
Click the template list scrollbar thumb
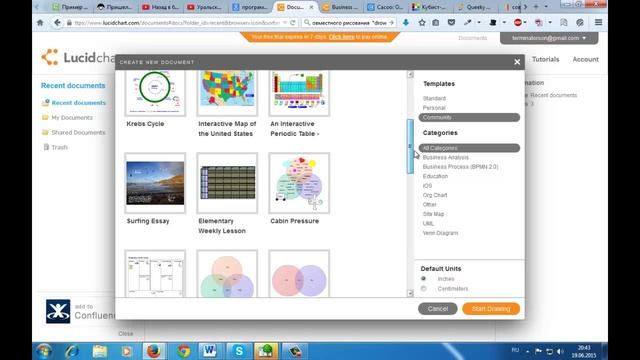point(410,146)
